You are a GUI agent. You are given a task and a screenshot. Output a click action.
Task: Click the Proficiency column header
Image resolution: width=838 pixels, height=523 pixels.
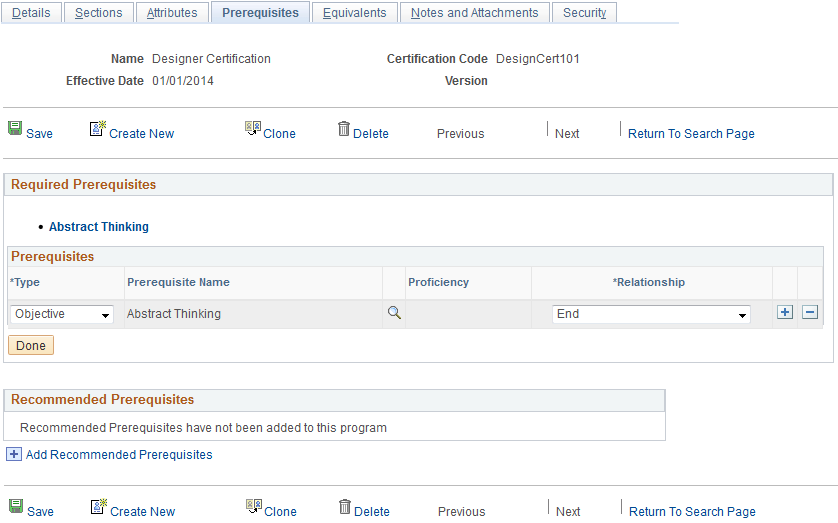[x=438, y=282]
